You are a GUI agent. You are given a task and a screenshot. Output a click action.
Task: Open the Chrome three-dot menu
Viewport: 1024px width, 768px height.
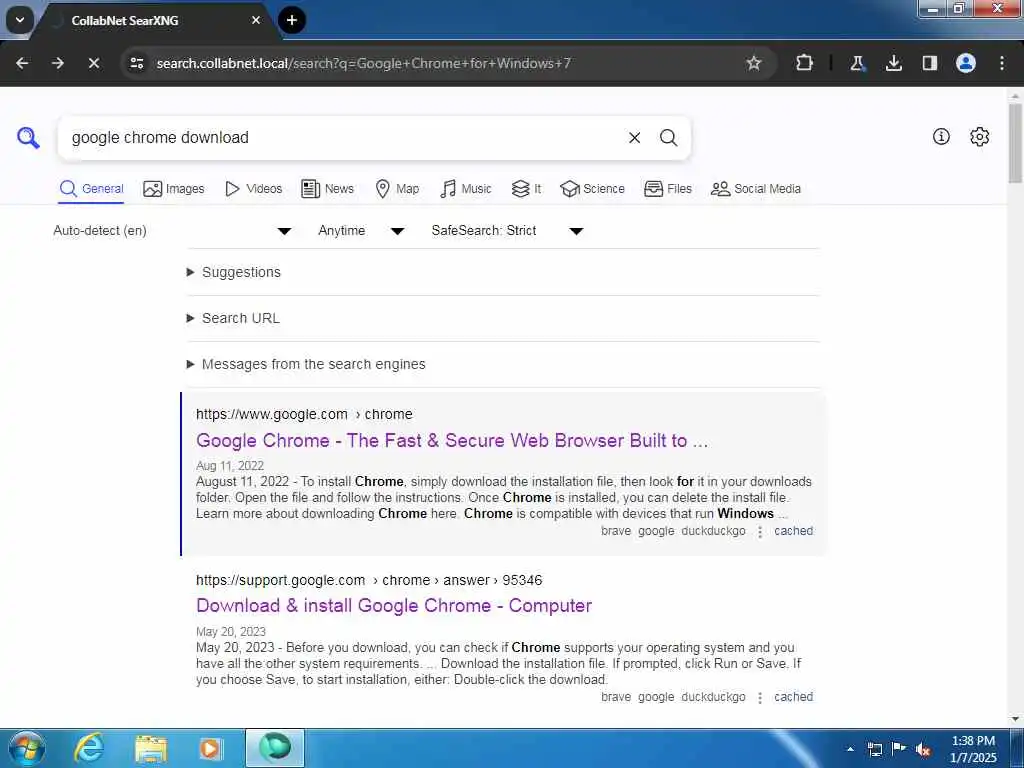tap(1002, 63)
